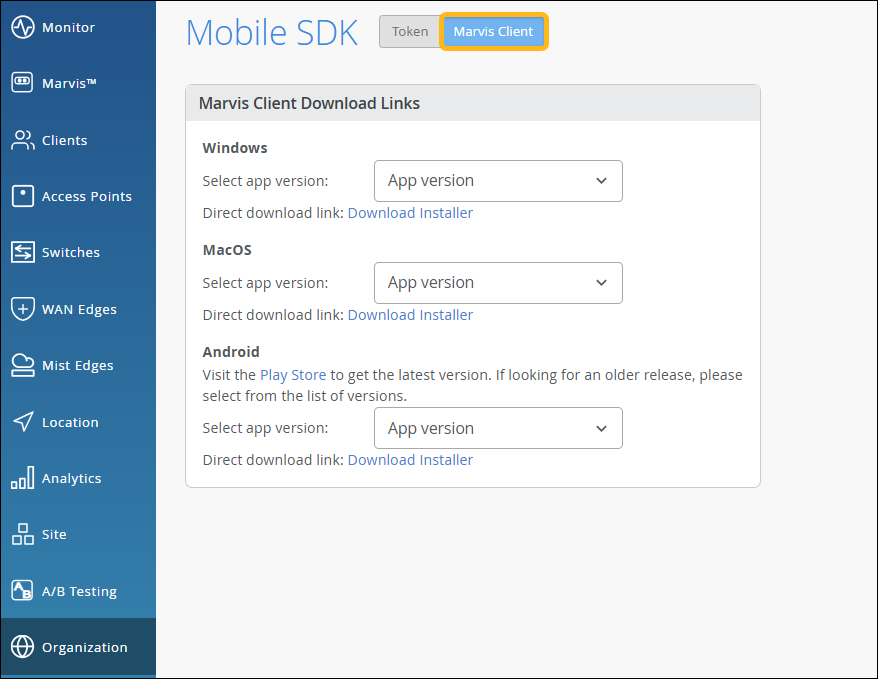Click the Windows section heading
Image resolution: width=878 pixels, height=679 pixels.
(x=235, y=148)
